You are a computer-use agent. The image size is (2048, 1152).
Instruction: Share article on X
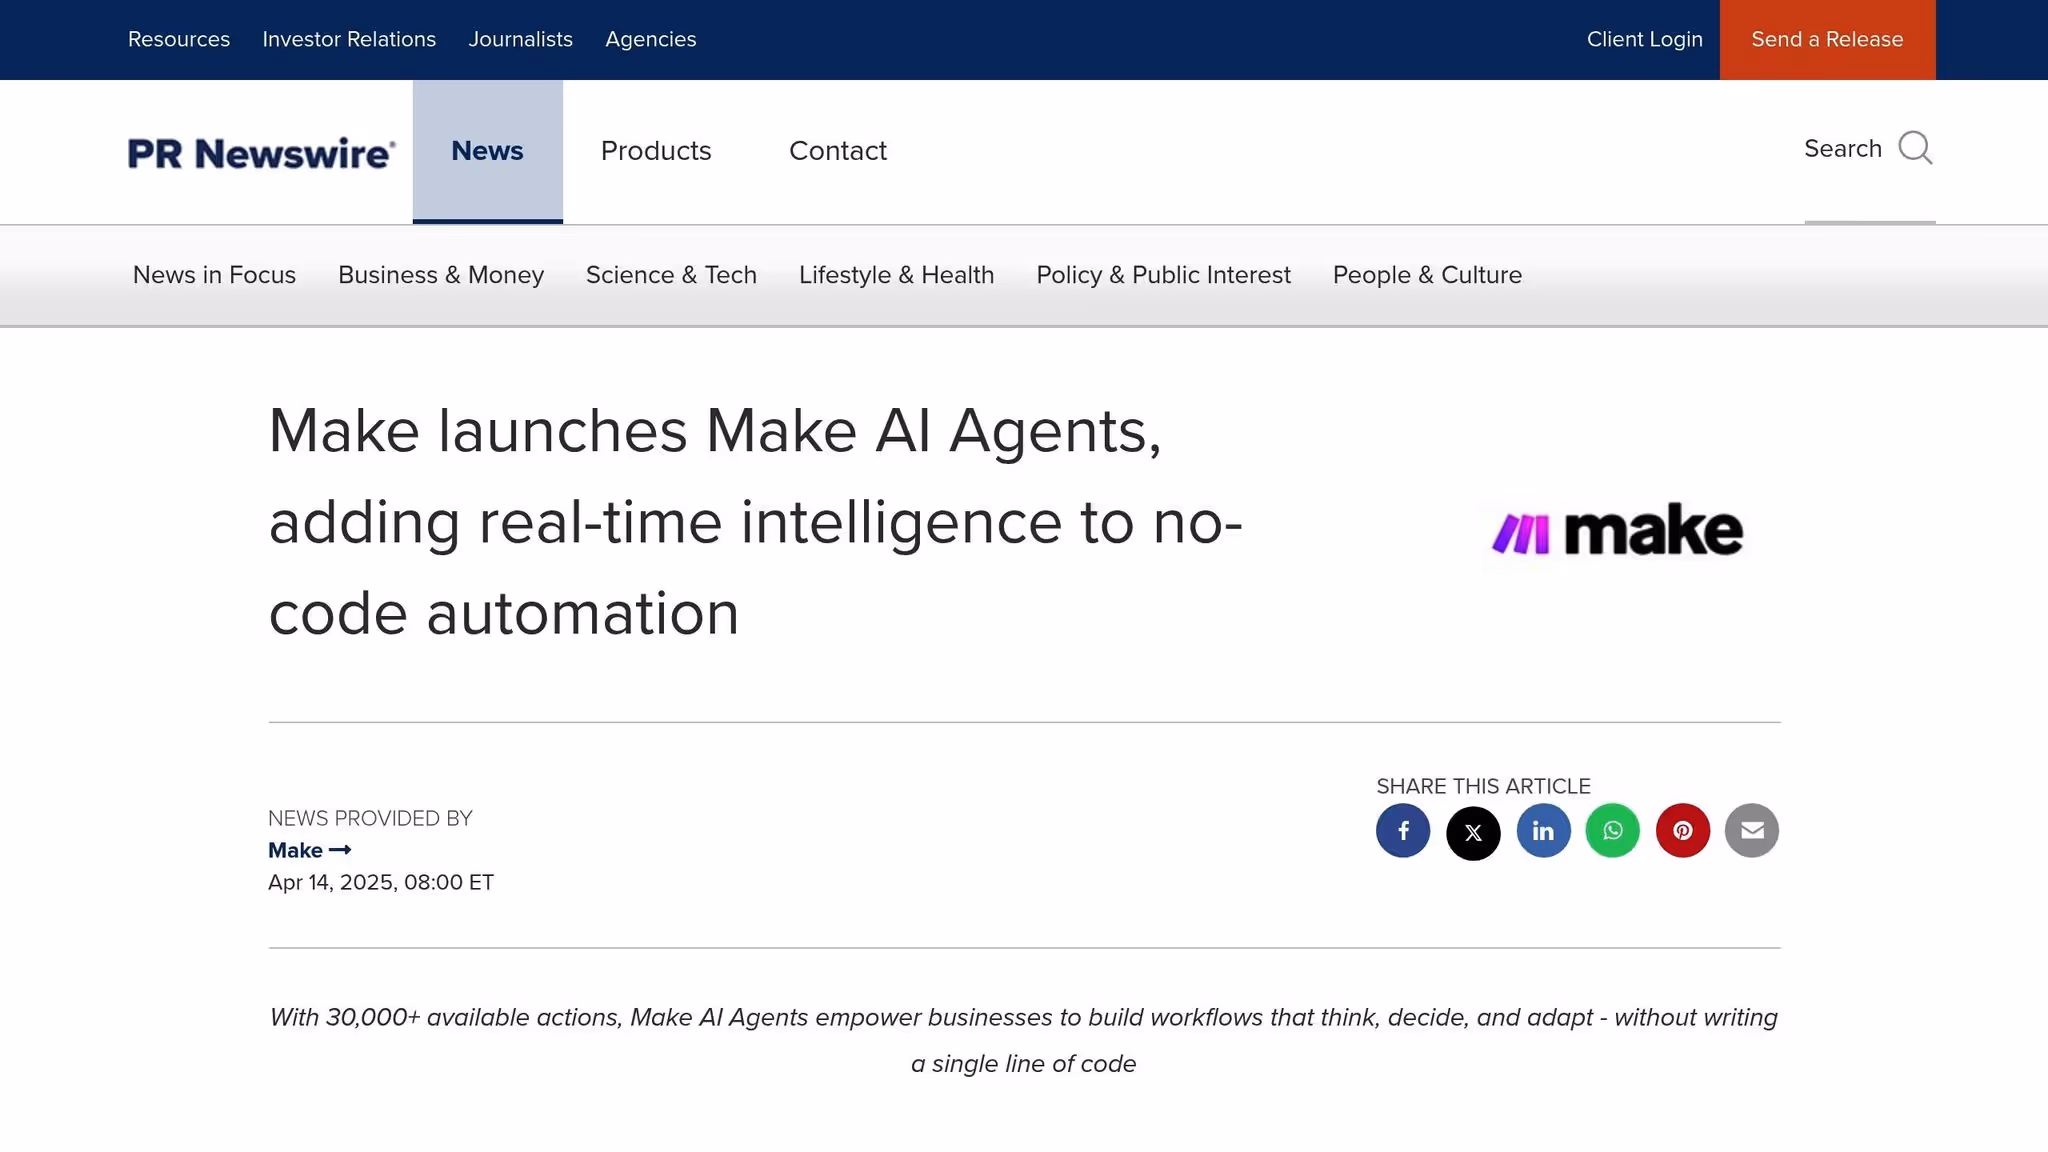click(1473, 832)
